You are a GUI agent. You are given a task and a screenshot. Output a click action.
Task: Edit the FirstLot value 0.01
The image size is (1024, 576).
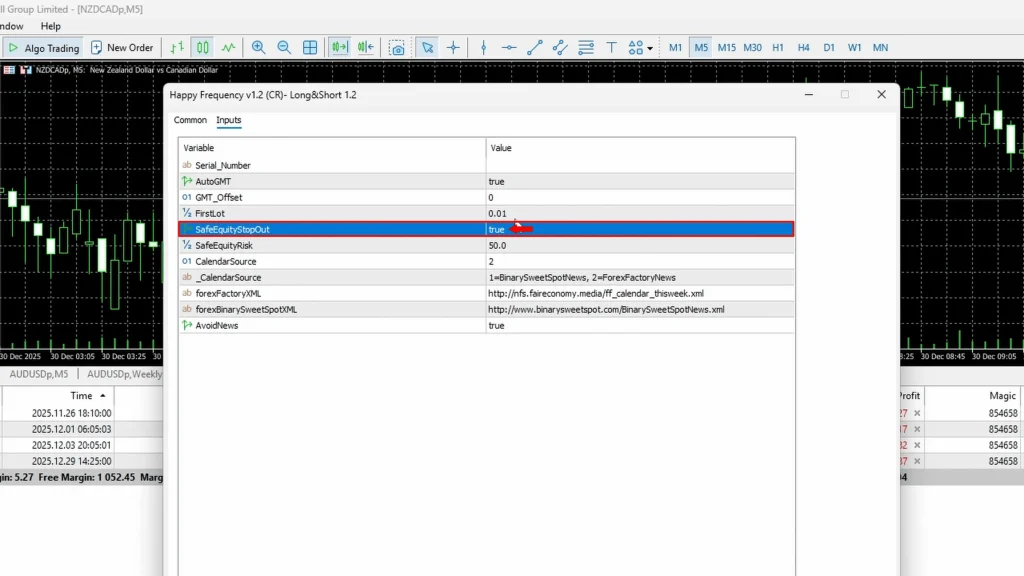click(x=640, y=214)
